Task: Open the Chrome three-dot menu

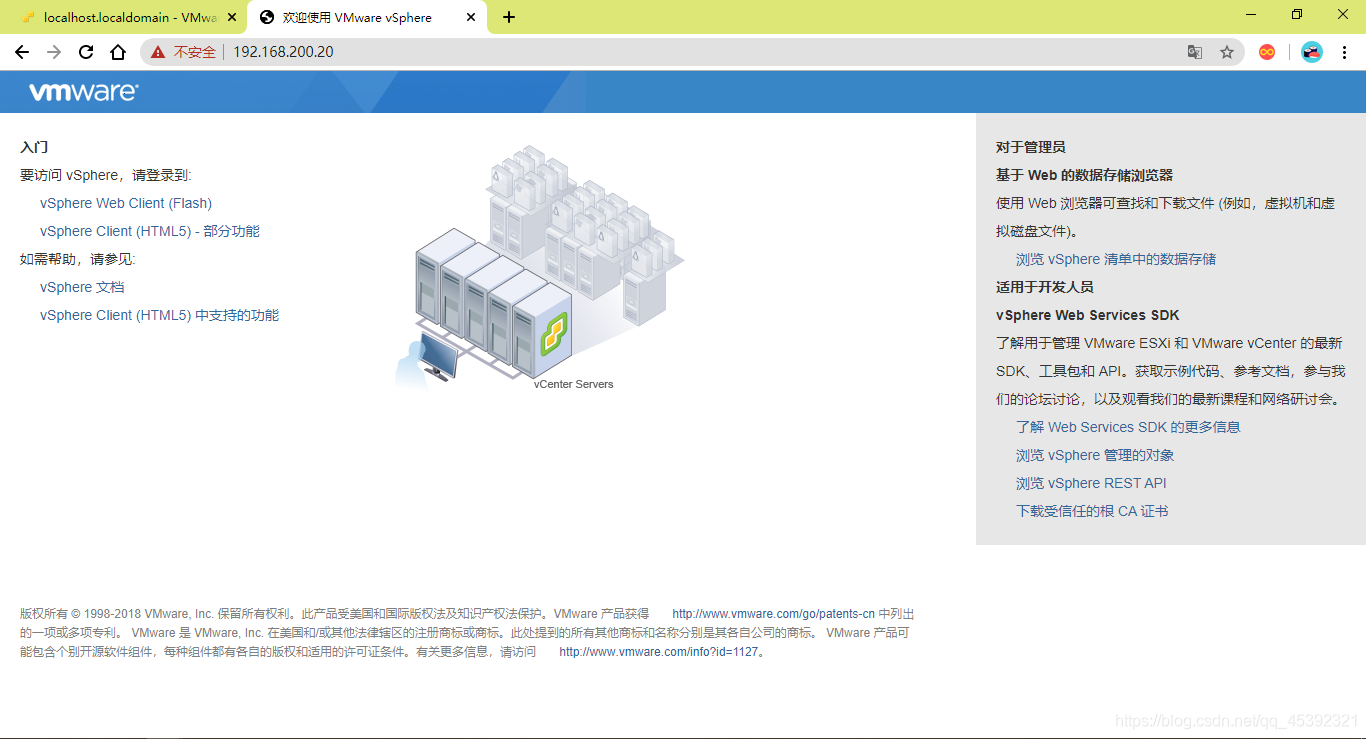Action: pyautogui.click(x=1345, y=52)
